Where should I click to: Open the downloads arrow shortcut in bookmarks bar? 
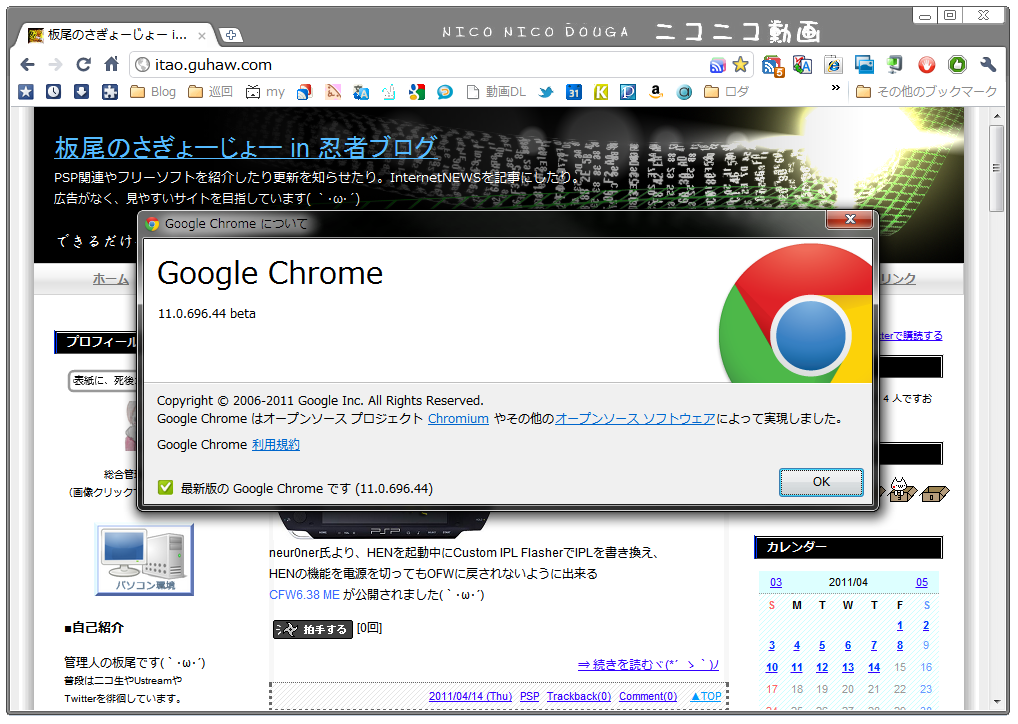point(81,92)
